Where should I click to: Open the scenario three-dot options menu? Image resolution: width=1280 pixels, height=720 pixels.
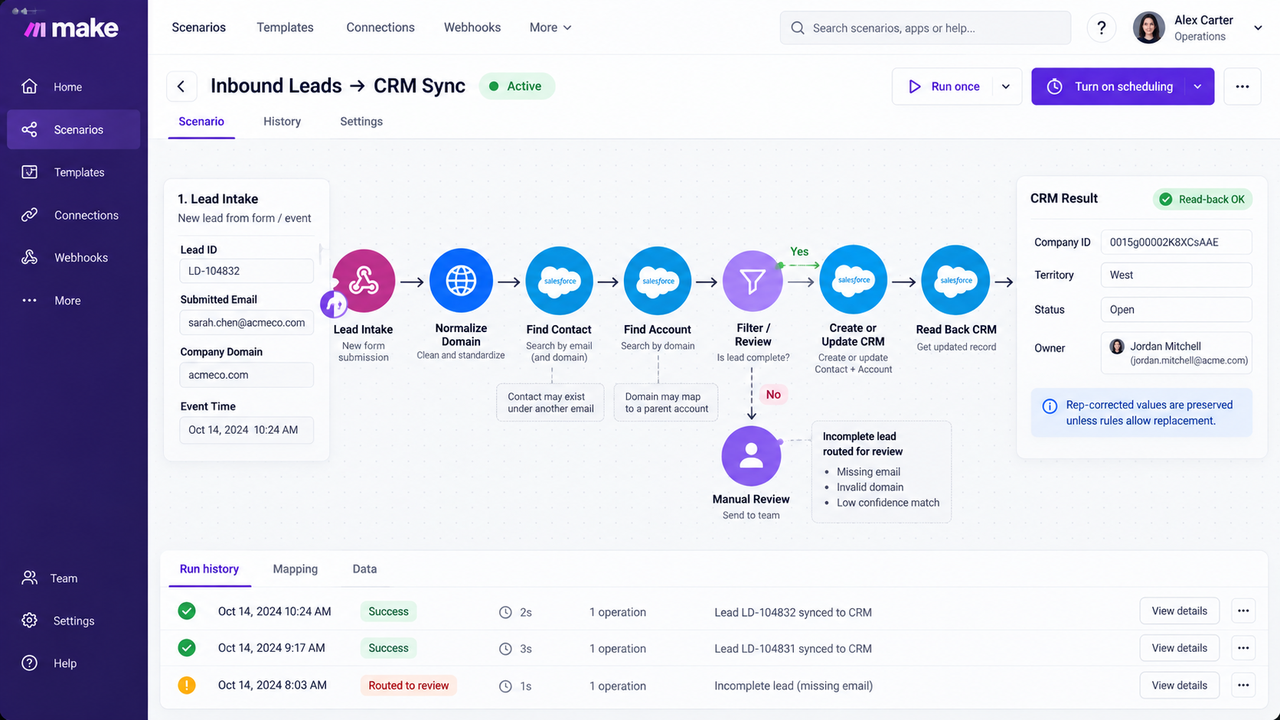click(x=1242, y=86)
